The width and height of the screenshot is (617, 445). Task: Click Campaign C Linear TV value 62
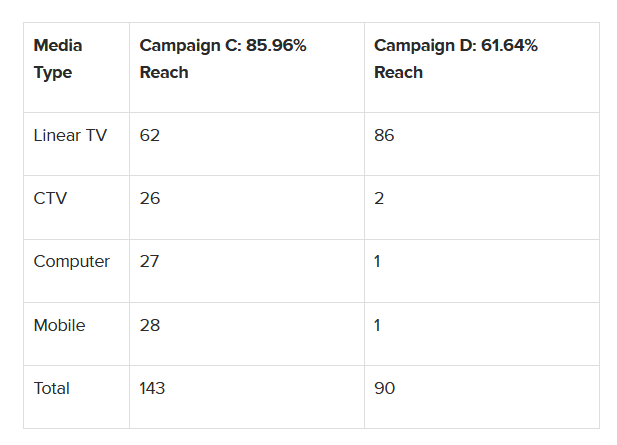tap(150, 135)
